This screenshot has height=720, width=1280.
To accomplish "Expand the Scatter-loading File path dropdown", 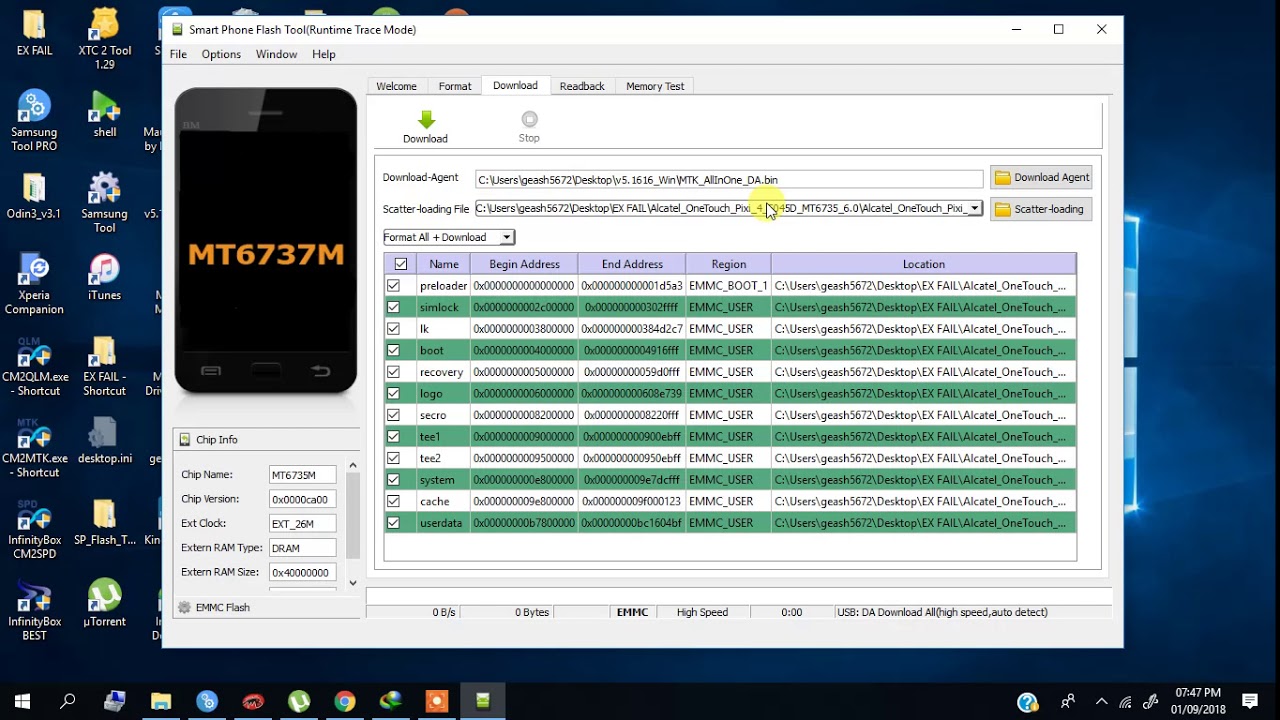I will pyautogui.click(x=975, y=208).
